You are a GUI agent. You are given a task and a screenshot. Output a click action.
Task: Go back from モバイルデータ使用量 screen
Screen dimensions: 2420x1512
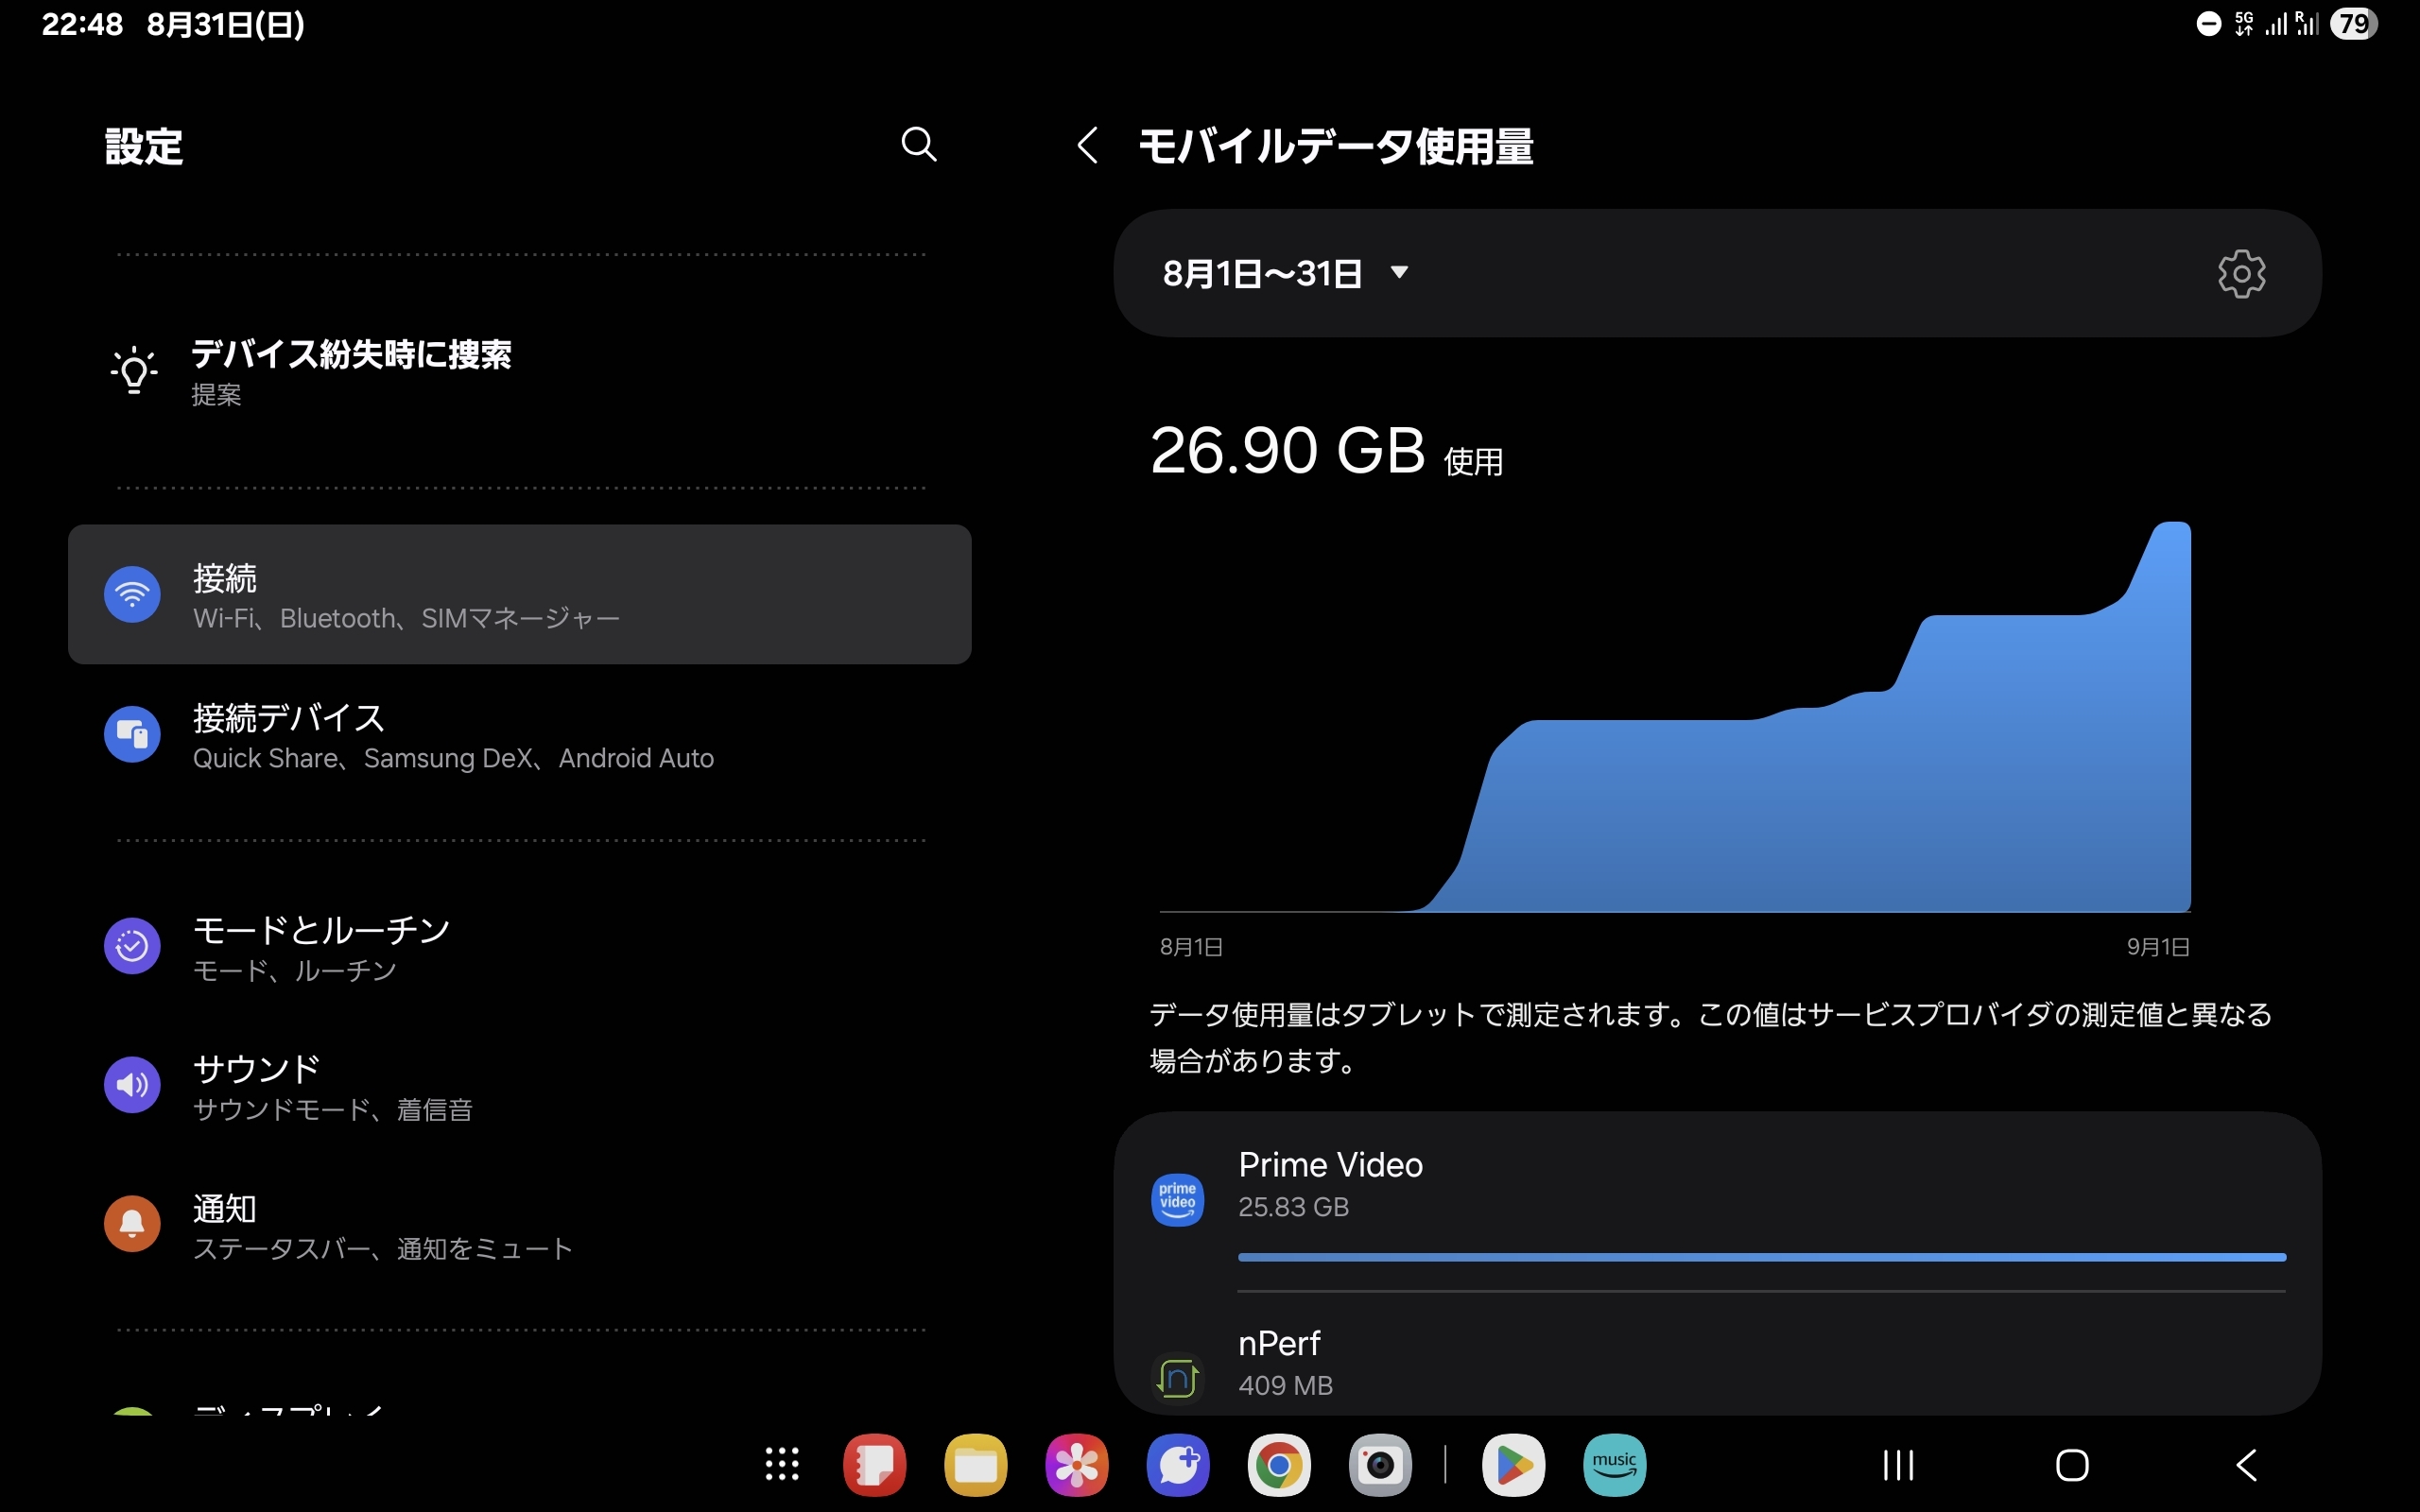(1088, 146)
